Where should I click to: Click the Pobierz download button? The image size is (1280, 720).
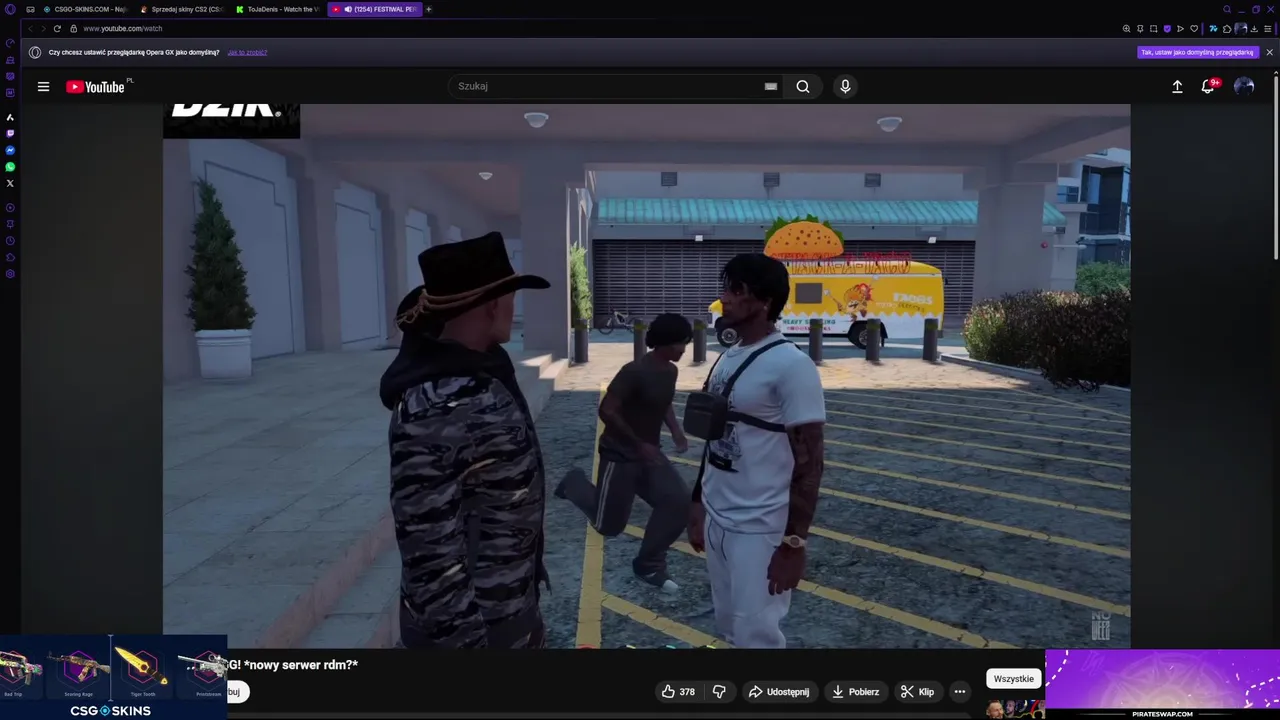tap(856, 692)
